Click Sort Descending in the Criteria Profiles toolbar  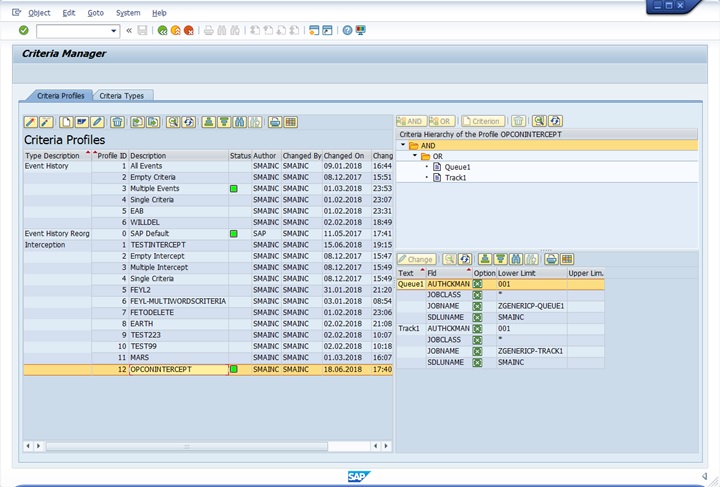point(224,122)
